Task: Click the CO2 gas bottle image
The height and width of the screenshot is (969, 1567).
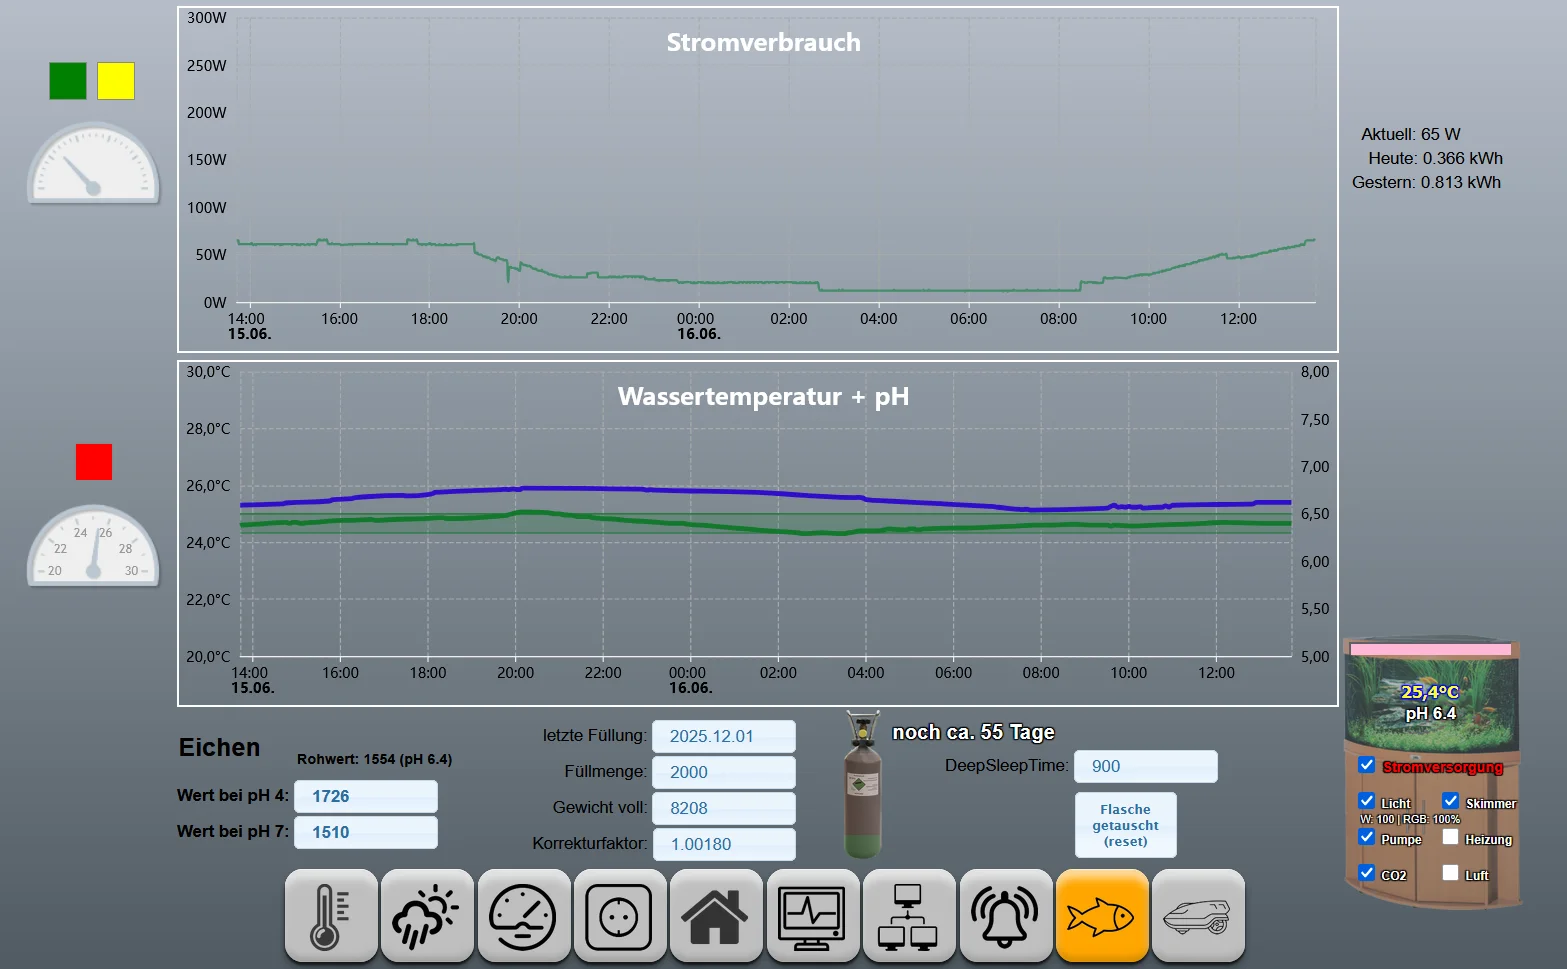Action: (862, 785)
